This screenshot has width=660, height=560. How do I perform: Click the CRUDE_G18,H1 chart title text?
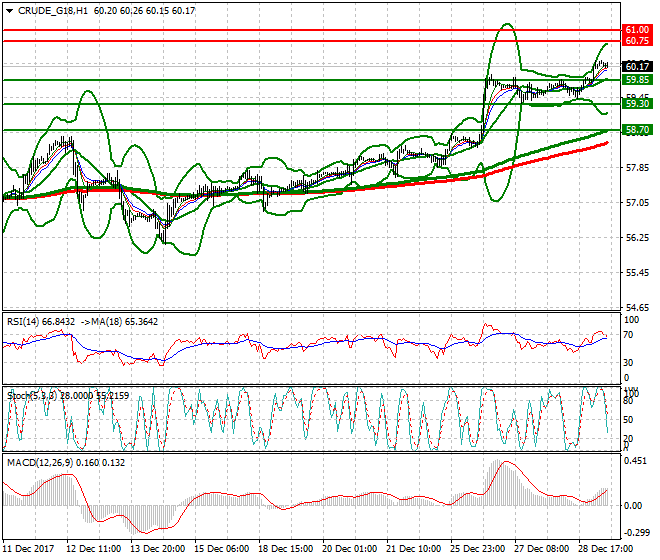(53, 11)
